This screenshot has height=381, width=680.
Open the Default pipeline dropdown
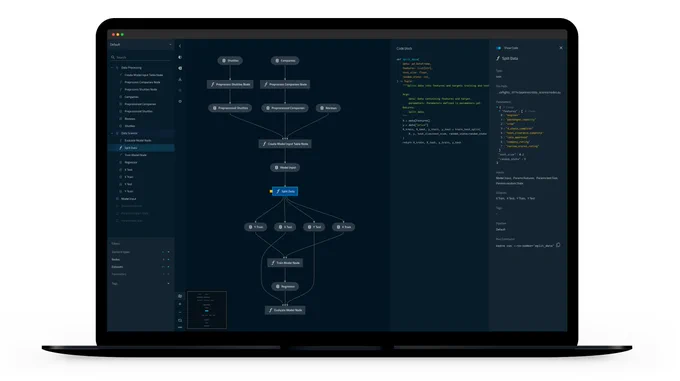pos(141,45)
